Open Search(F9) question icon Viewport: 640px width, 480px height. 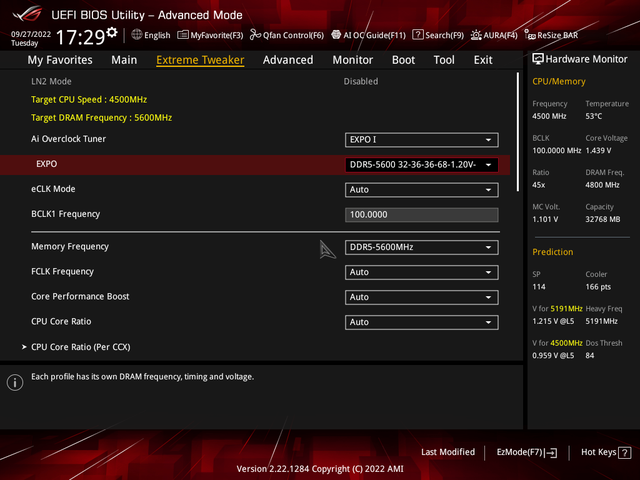418,35
